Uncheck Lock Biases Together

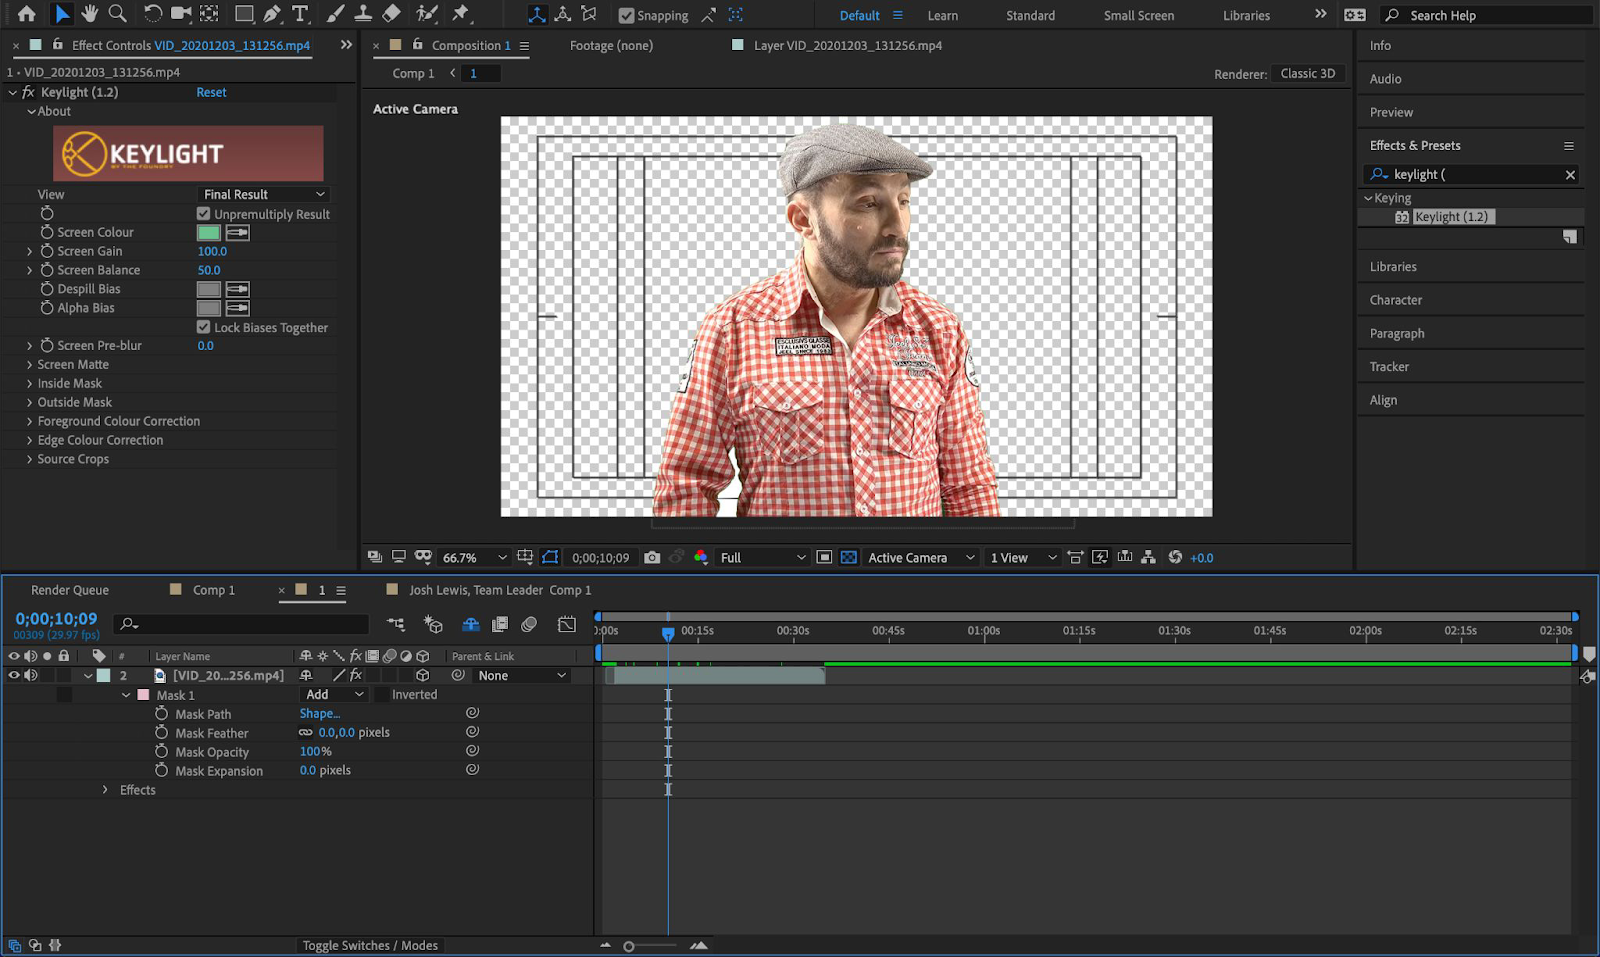(203, 327)
